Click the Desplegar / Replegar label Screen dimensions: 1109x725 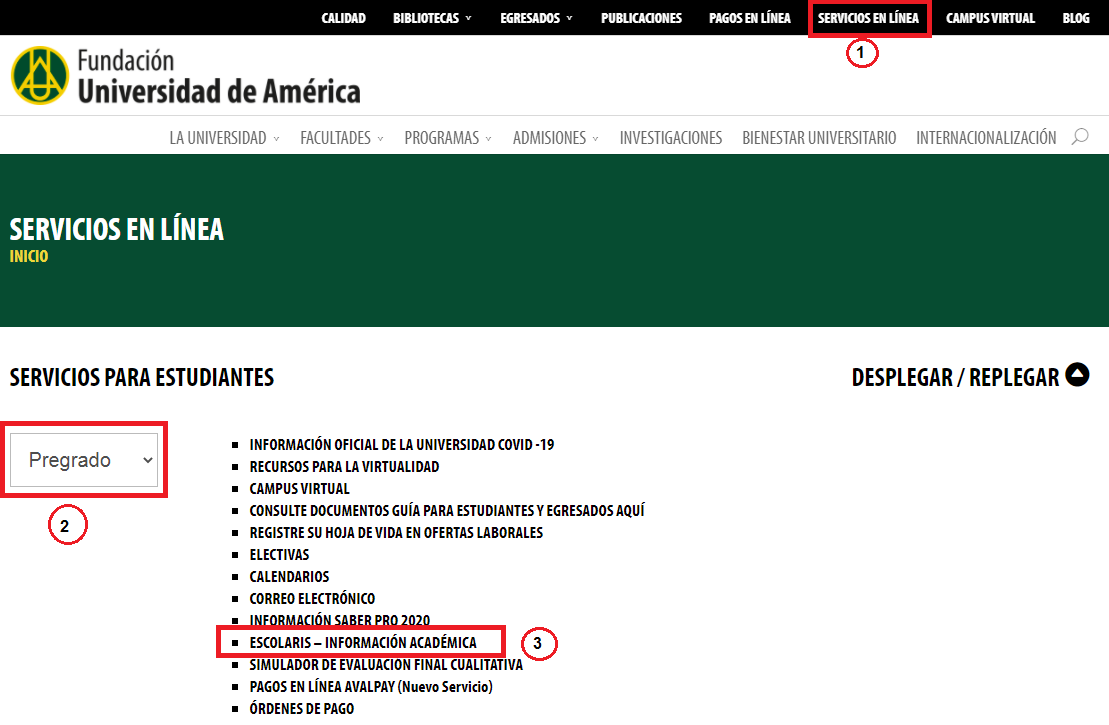tap(956, 377)
